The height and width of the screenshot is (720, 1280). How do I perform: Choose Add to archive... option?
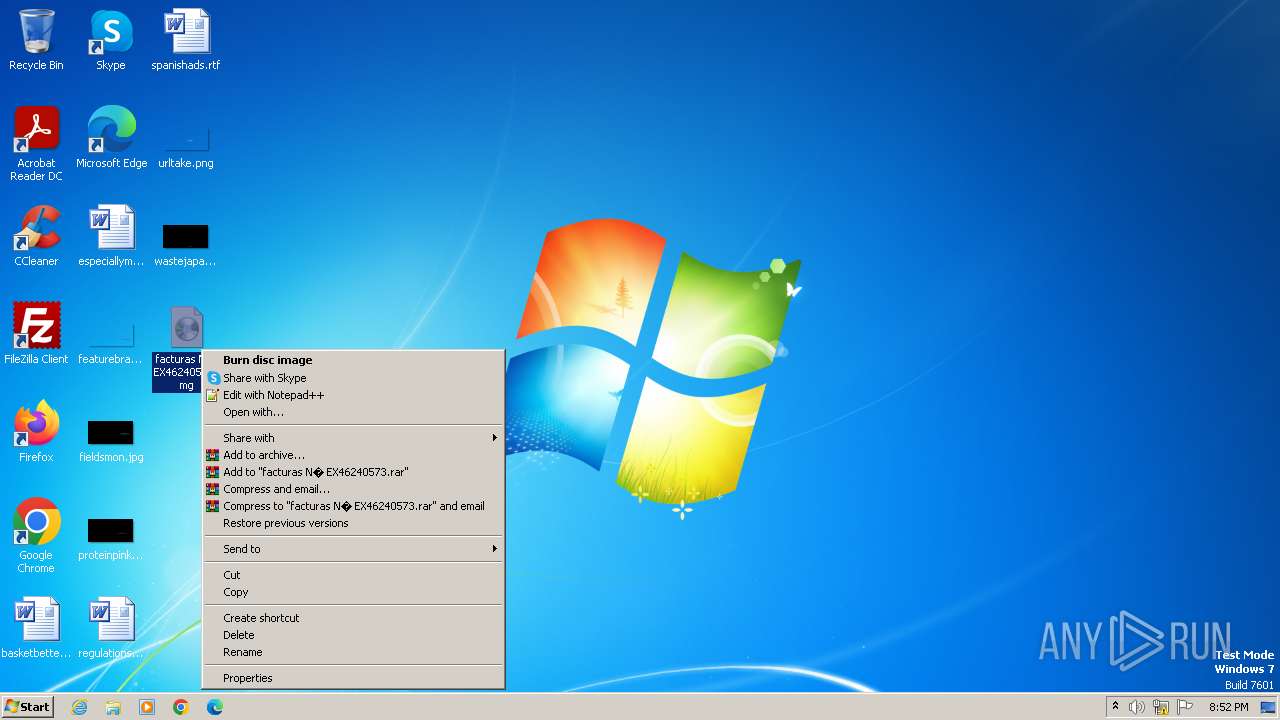[353, 455]
